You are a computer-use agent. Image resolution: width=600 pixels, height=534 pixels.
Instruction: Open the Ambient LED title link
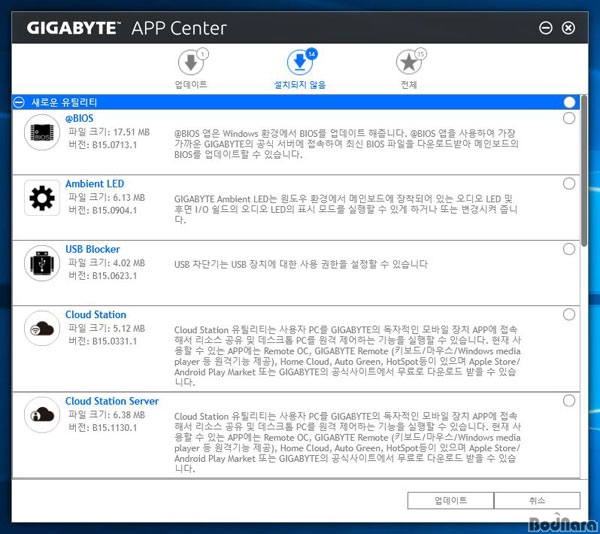(95, 184)
